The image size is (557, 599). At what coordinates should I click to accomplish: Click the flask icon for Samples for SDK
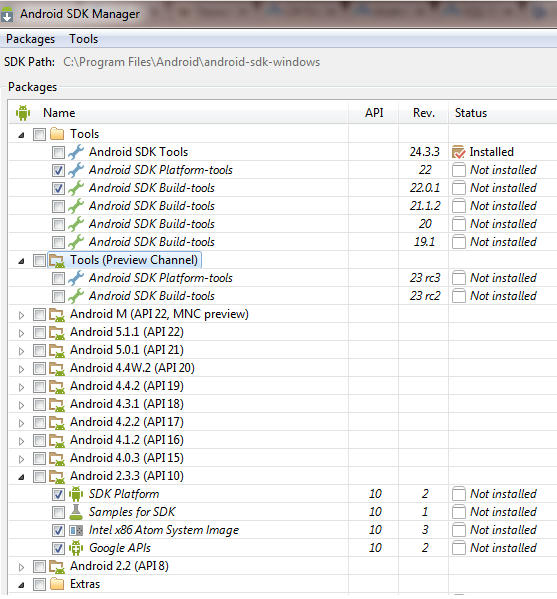pyautogui.click(x=76, y=512)
